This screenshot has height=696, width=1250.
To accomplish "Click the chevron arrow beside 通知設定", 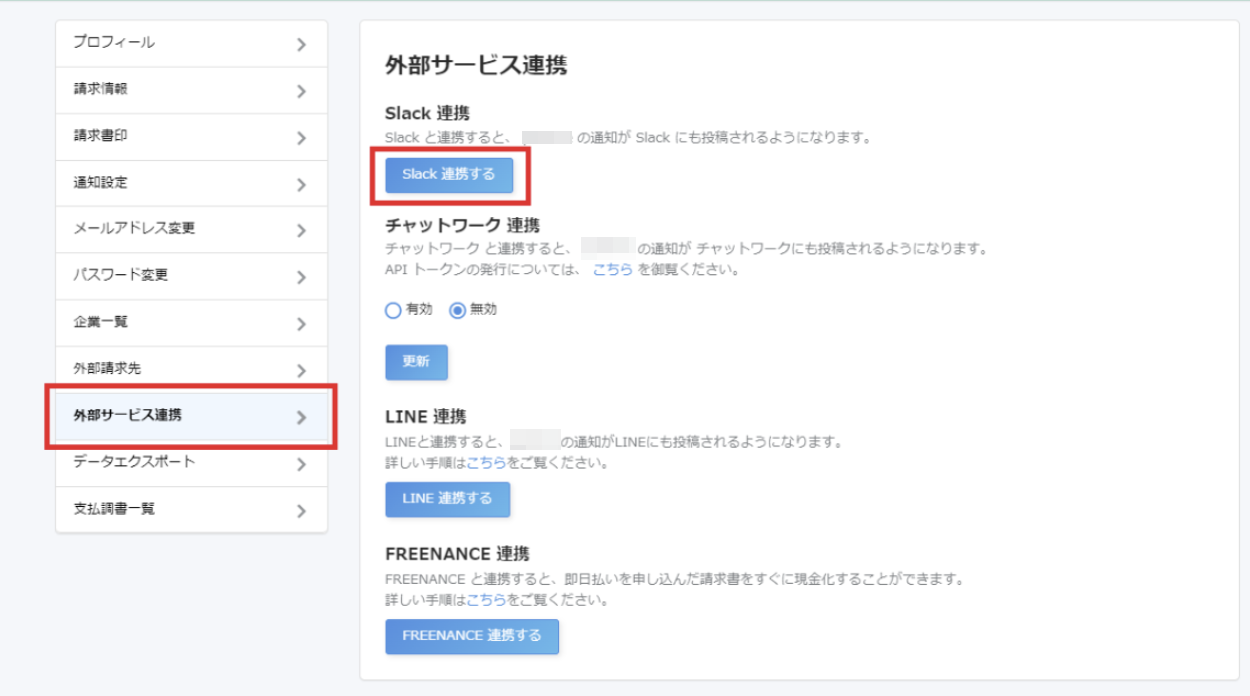I will tap(301, 185).
